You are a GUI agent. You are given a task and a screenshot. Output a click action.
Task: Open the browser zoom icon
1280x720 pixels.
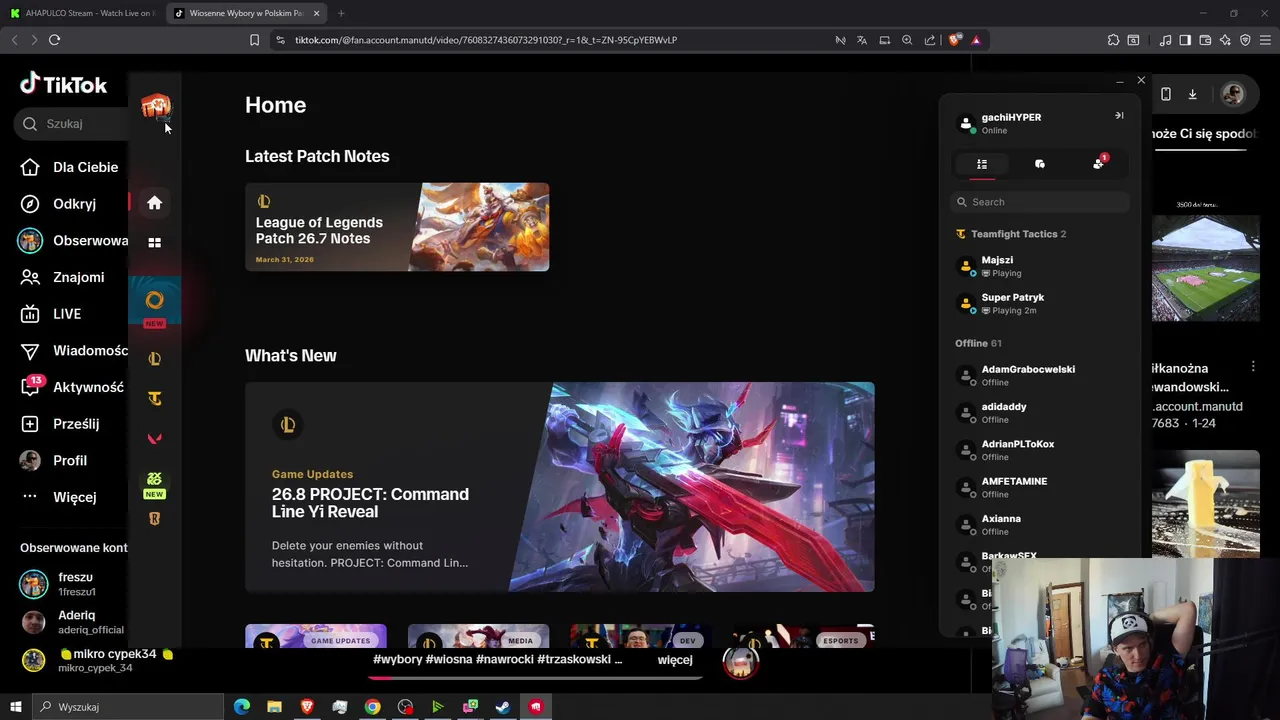pyautogui.click(x=907, y=40)
